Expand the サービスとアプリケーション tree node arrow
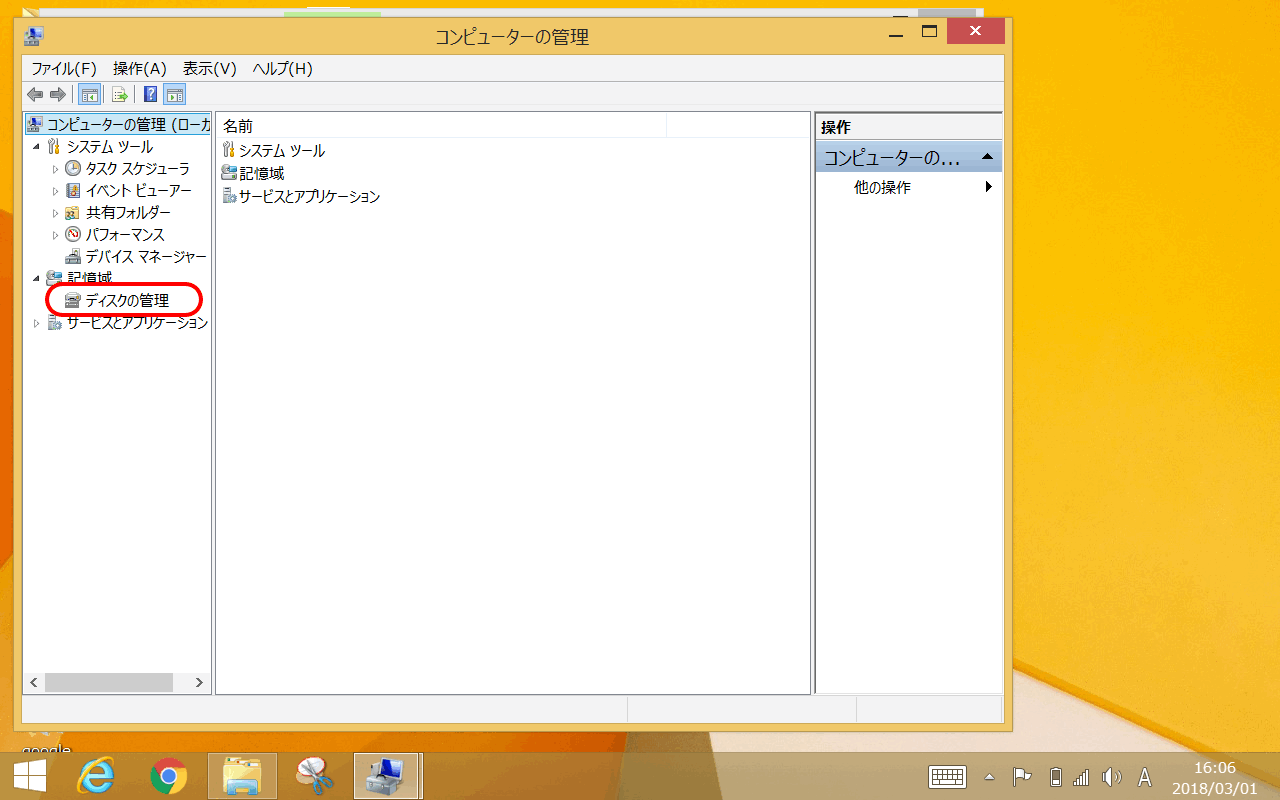Image resolution: width=1280 pixels, height=800 pixels. point(37,323)
